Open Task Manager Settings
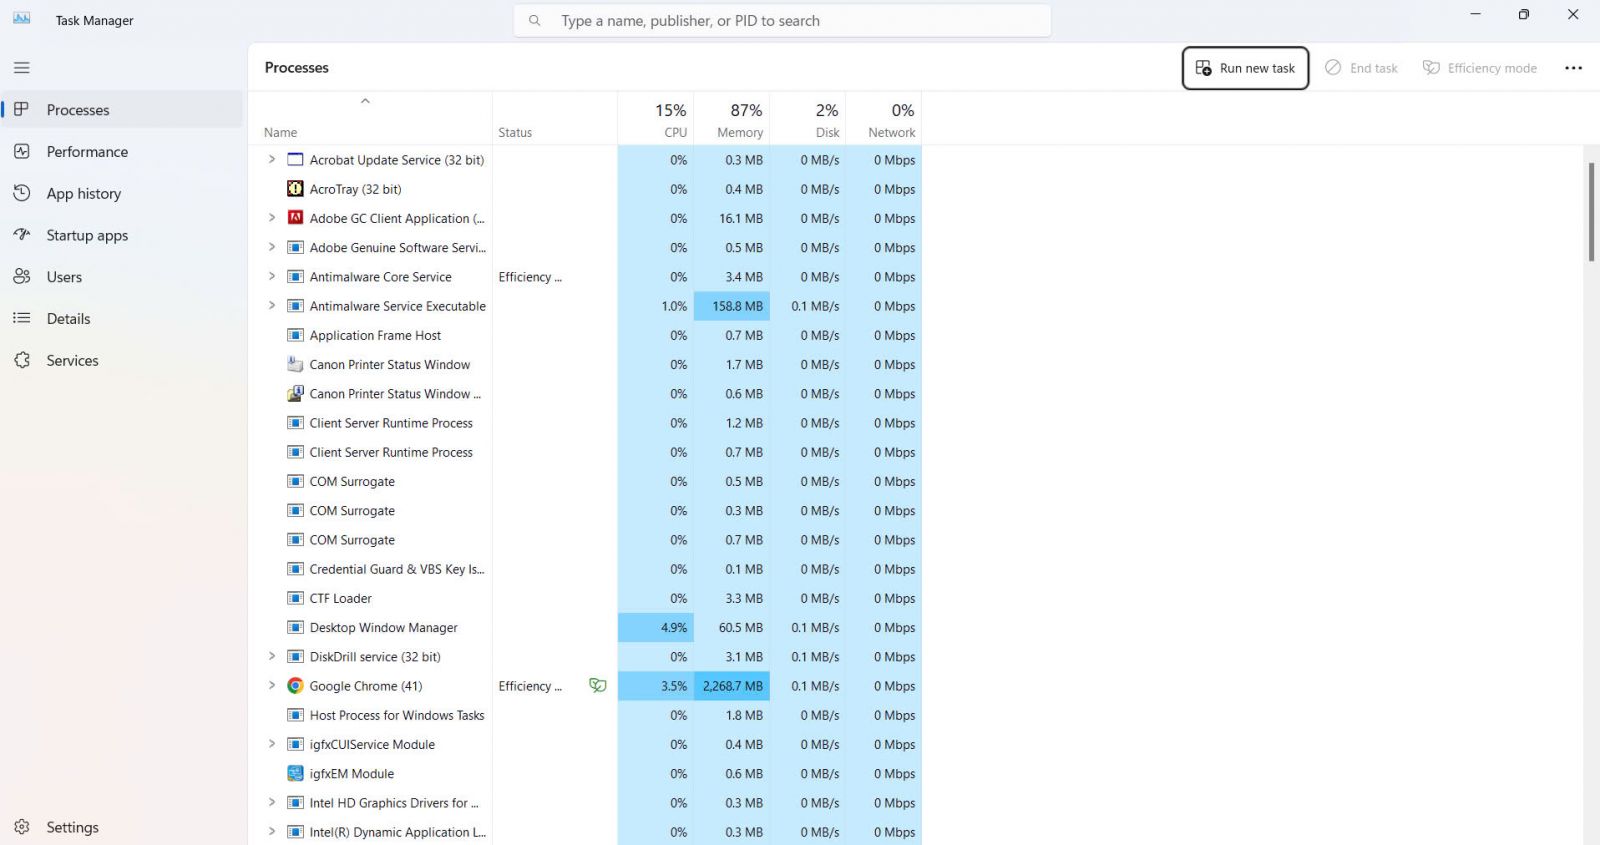The image size is (1600, 845). tap(123, 828)
